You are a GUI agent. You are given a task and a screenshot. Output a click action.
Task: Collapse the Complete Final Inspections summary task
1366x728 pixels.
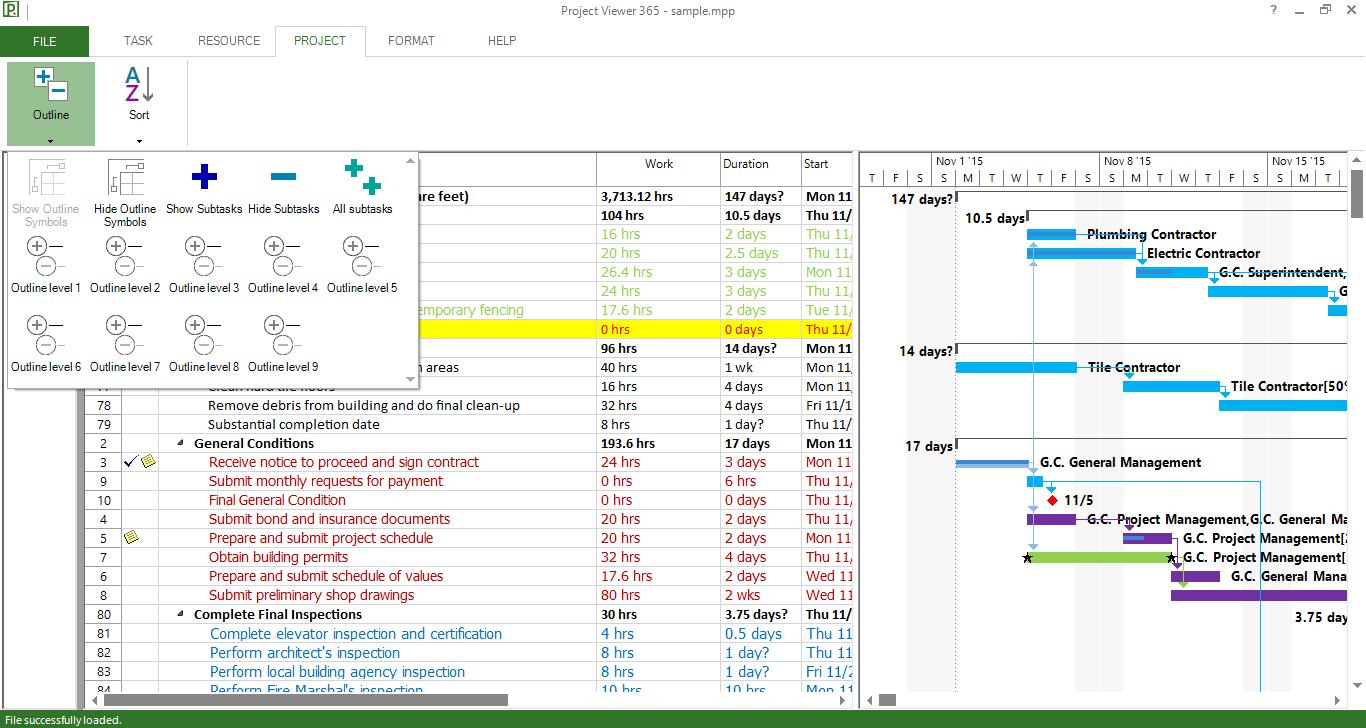[x=181, y=615]
